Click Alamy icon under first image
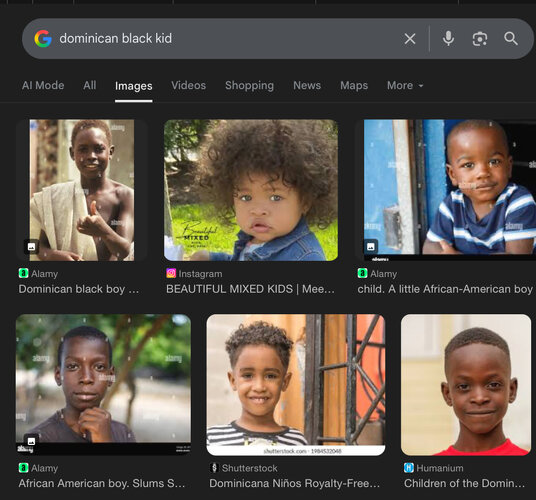This screenshot has width=536, height=500. pos(23,273)
